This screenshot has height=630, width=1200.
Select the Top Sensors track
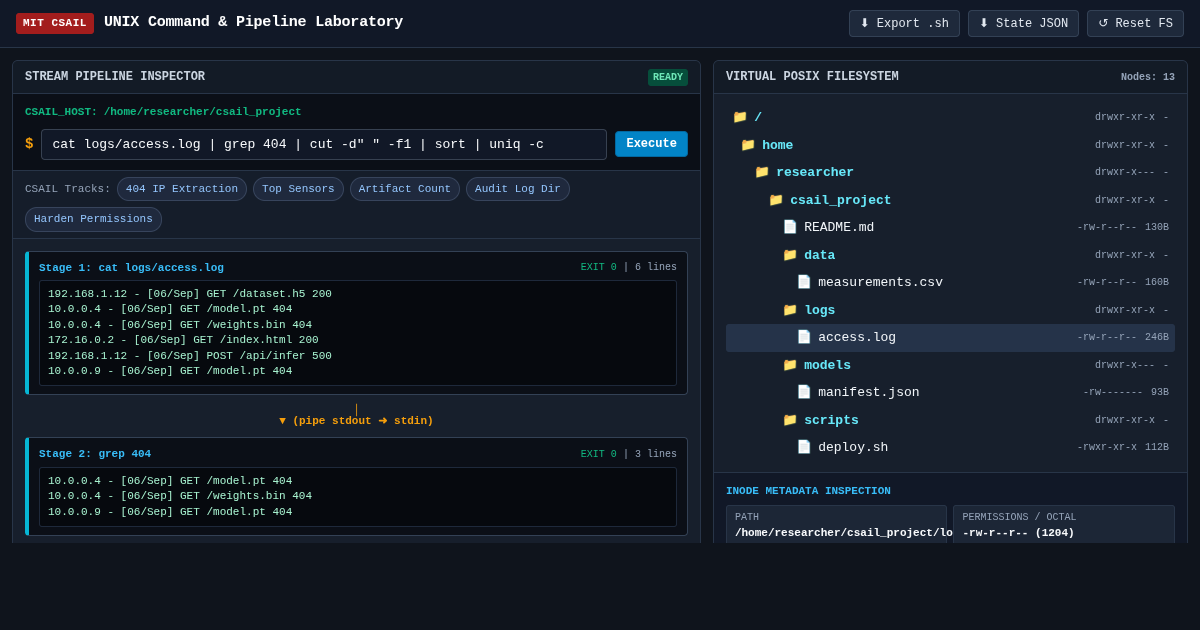[298, 189]
